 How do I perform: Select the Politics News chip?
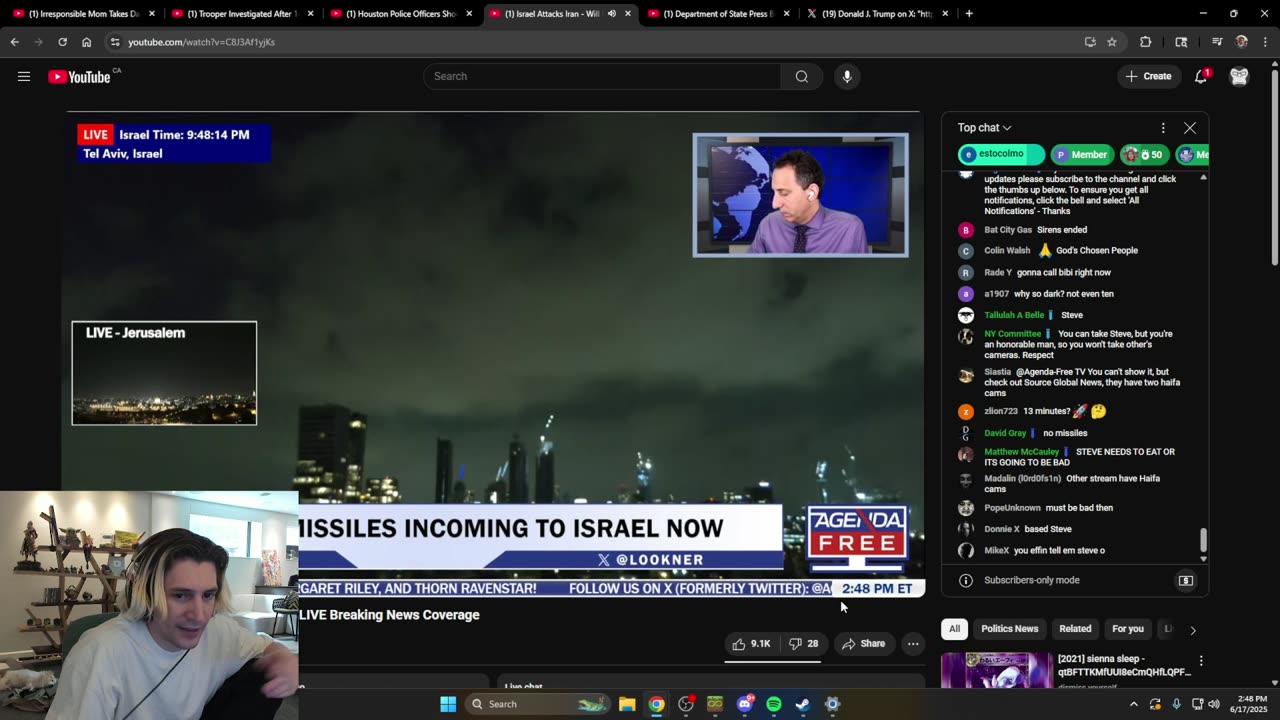[x=1009, y=629]
